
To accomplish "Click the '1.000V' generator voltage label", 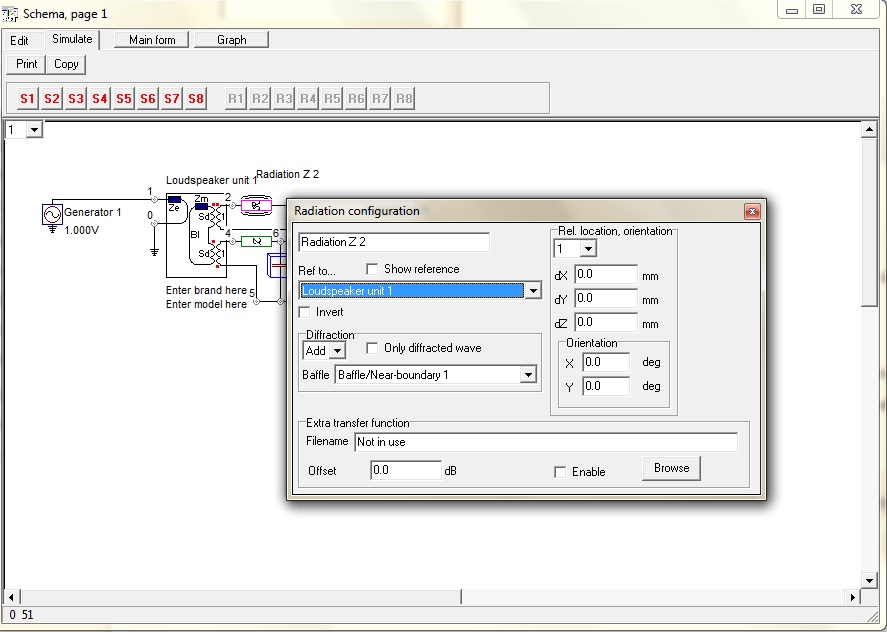I will click(81, 230).
